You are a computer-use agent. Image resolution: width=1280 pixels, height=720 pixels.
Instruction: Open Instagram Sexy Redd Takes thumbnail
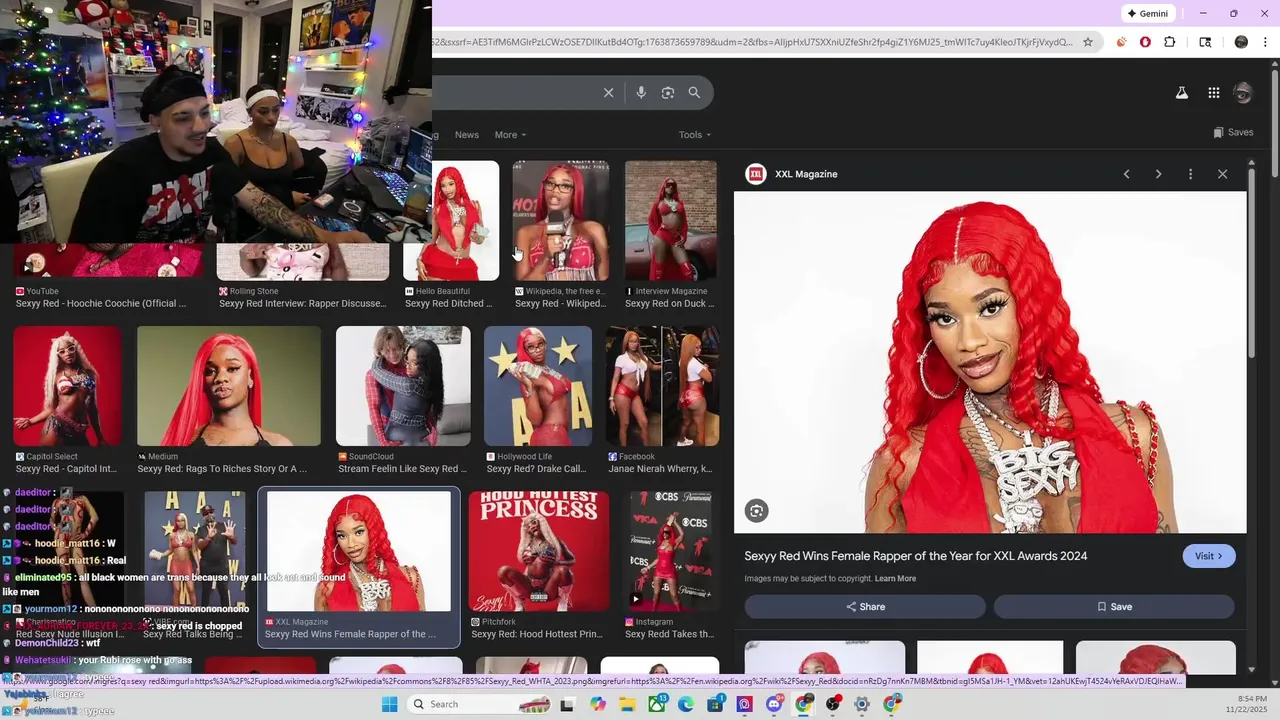pyautogui.click(x=672, y=551)
